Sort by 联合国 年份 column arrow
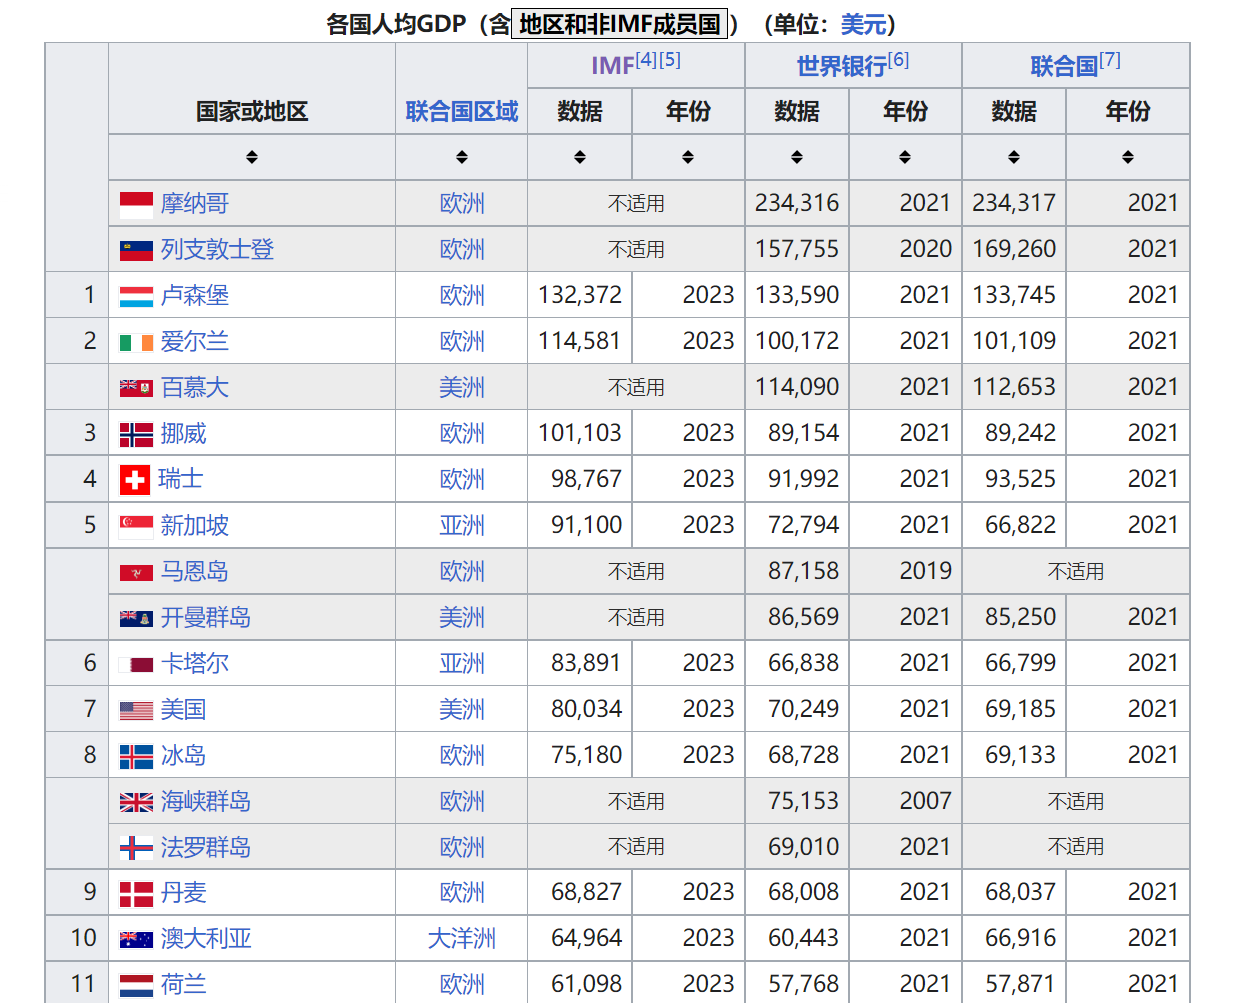This screenshot has height=1003, width=1254. click(1128, 157)
